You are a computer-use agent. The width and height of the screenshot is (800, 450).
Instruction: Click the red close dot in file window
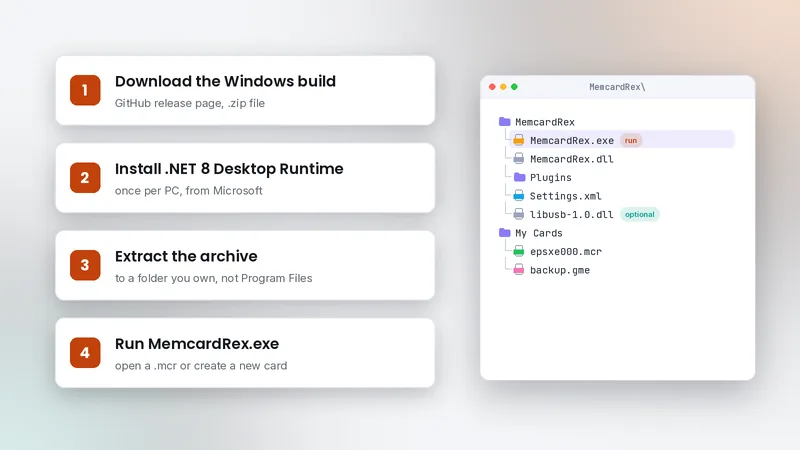[492, 87]
